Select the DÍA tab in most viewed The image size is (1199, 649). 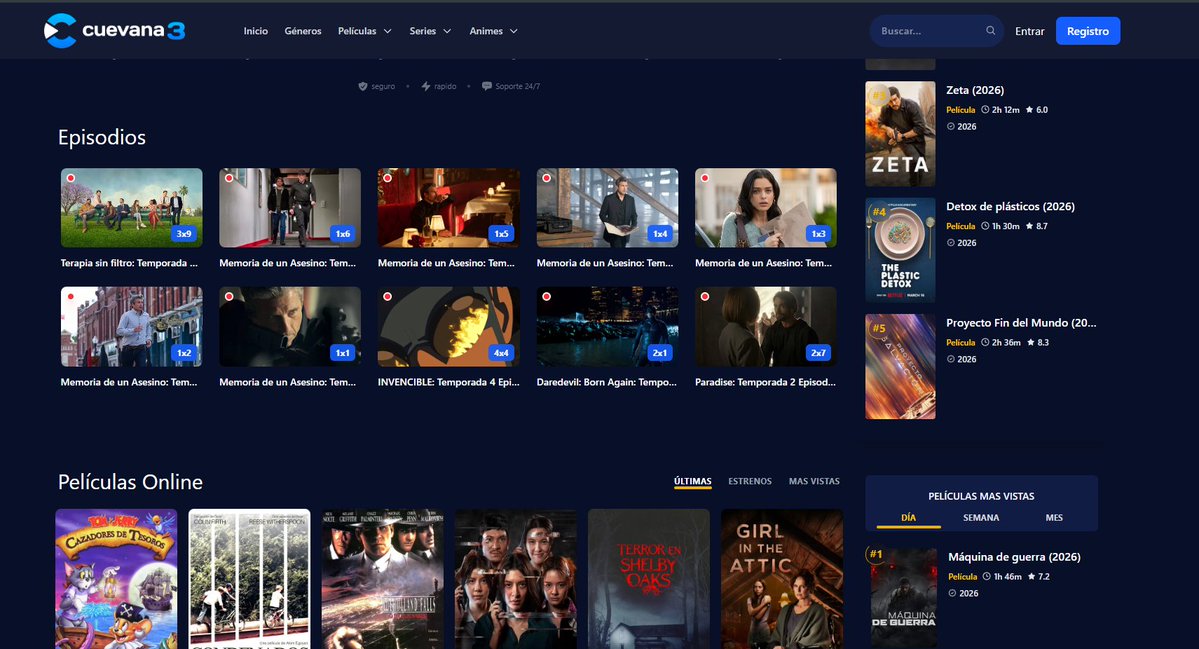pyautogui.click(x=908, y=518)
